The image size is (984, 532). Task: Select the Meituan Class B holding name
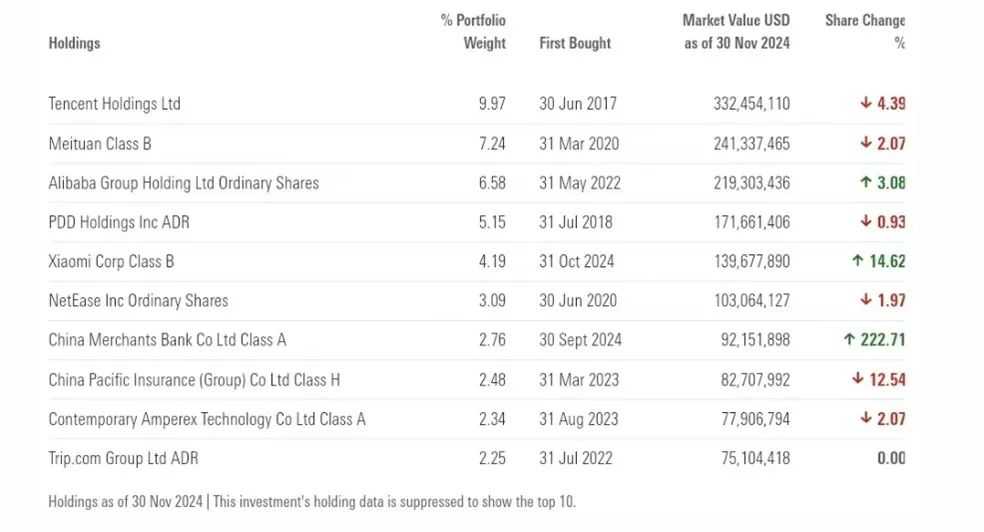click(100, 144)
